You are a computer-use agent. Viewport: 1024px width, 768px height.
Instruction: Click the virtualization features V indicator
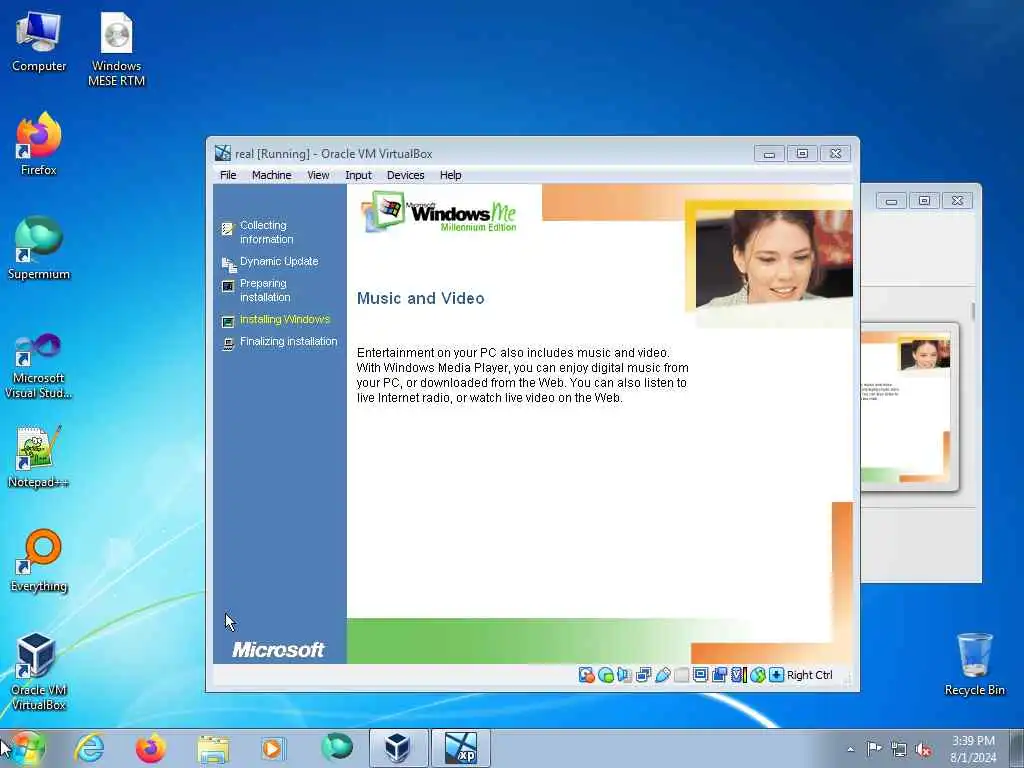[x=738, y=675]
